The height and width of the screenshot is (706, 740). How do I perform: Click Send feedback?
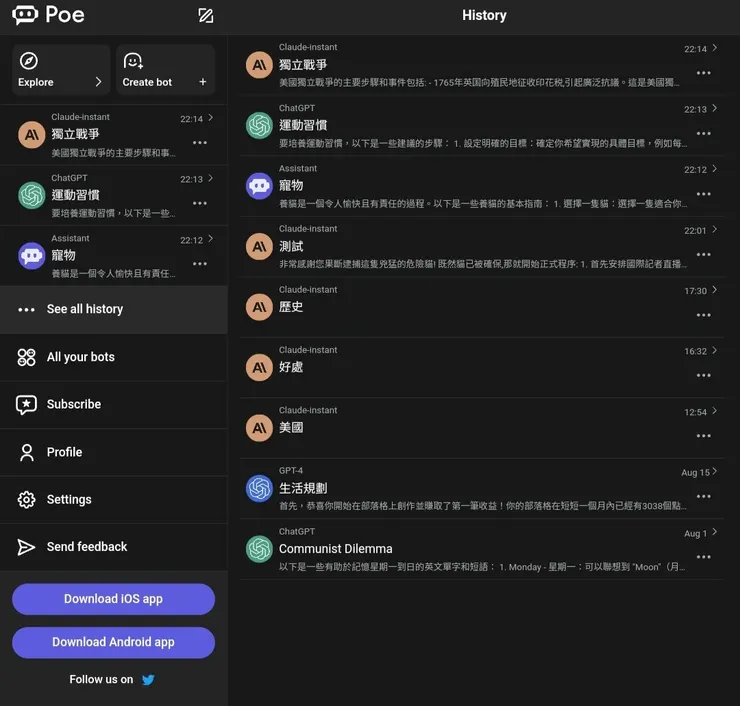114,546
